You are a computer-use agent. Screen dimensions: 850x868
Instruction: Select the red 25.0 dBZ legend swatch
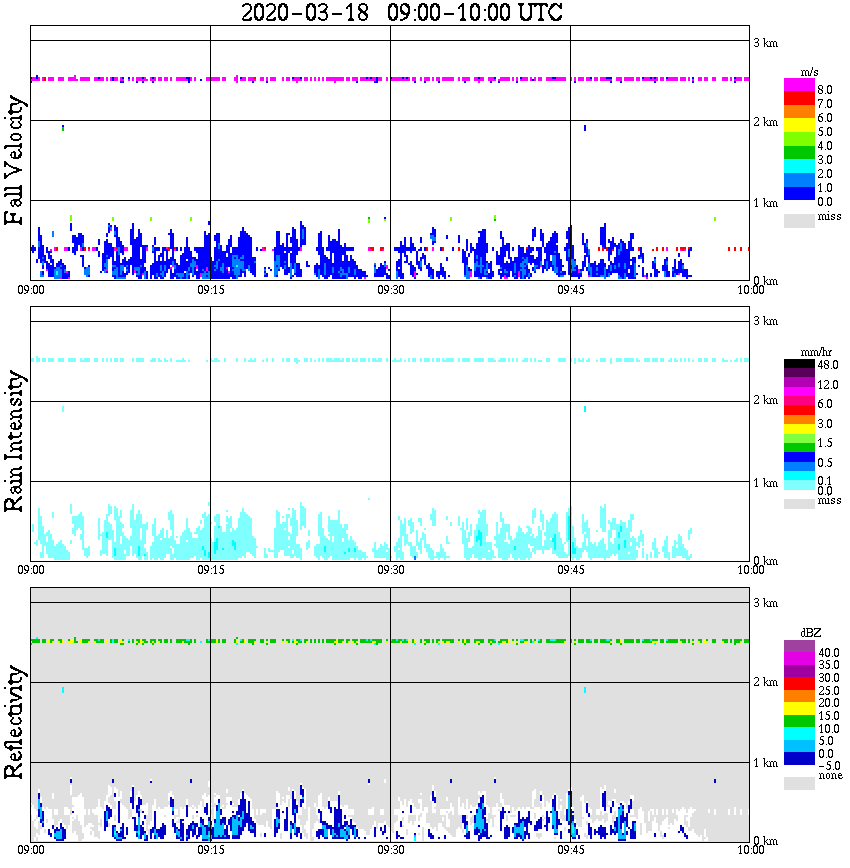click(799, 684)
